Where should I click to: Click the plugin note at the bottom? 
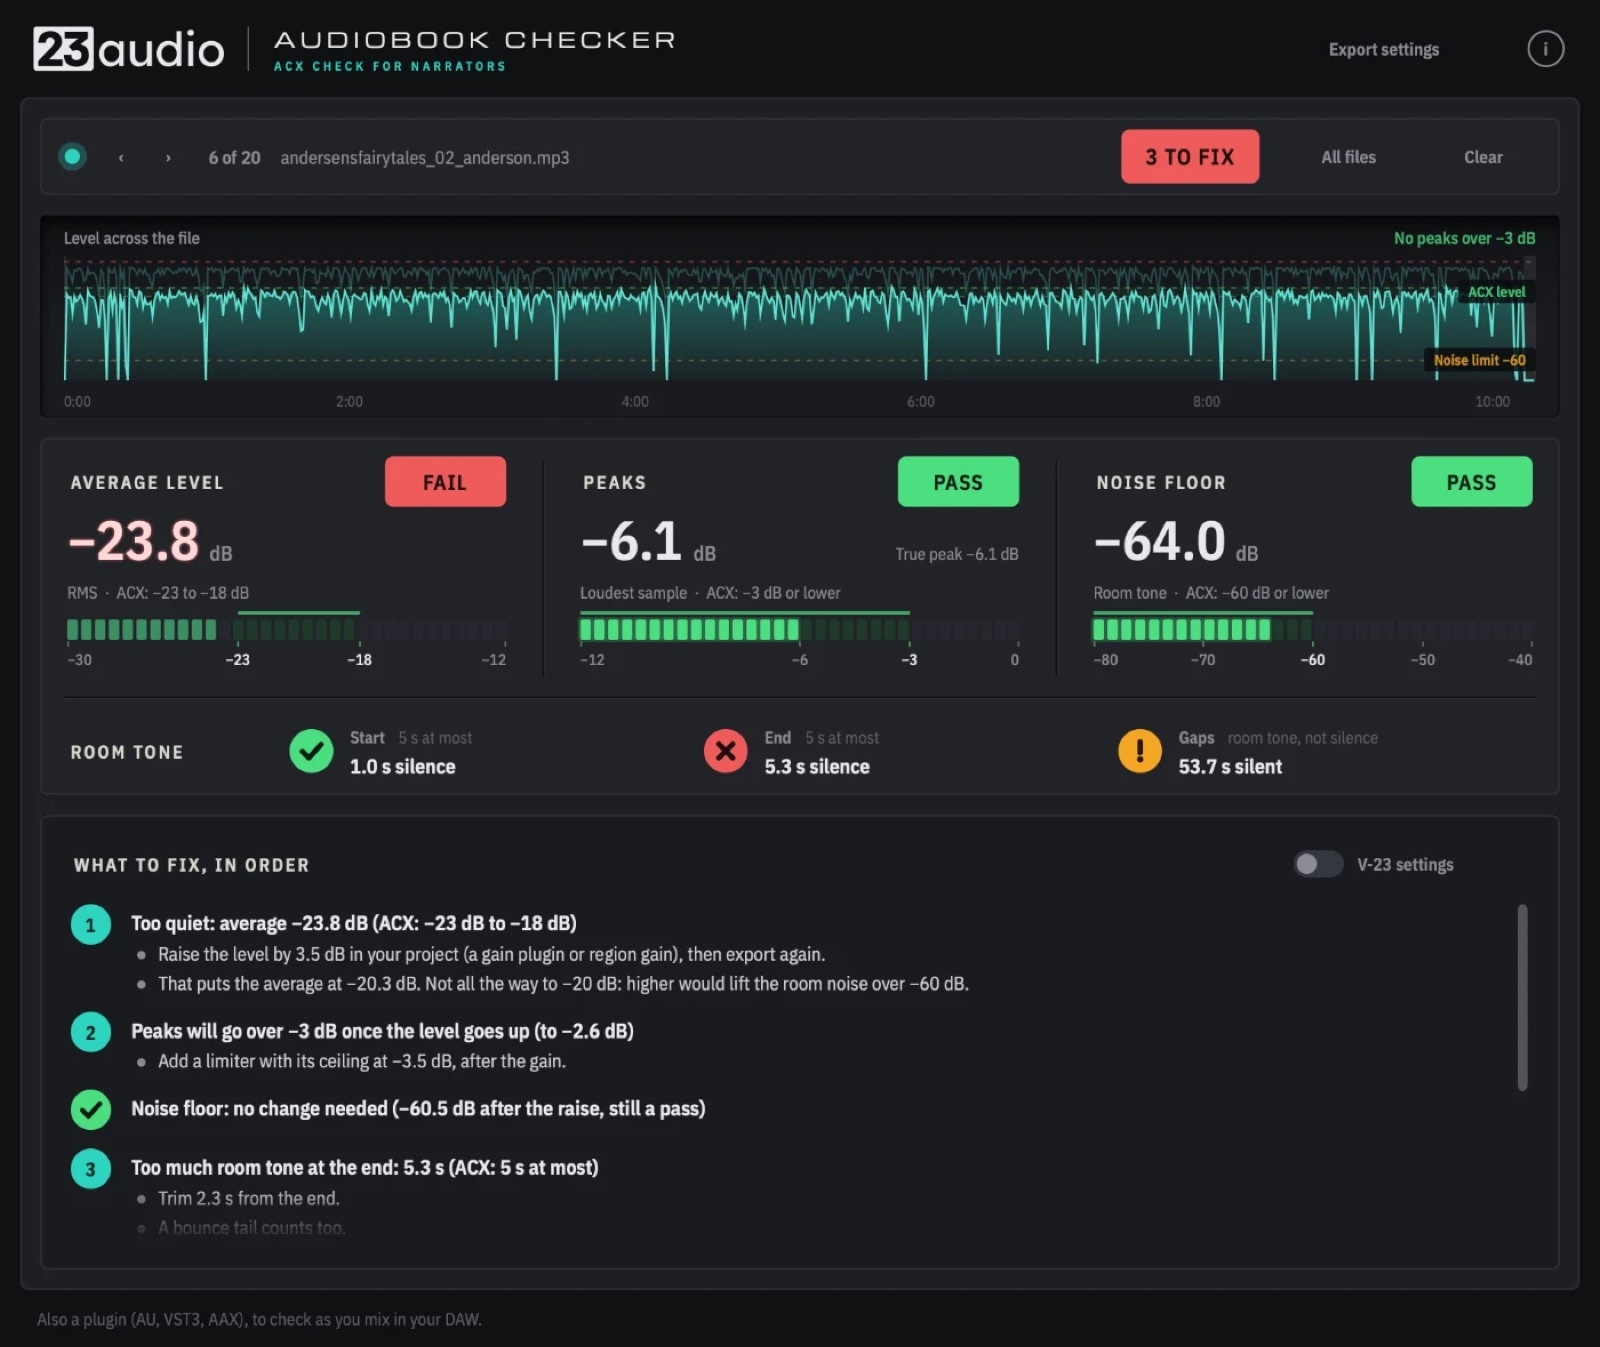[259, 1320]
